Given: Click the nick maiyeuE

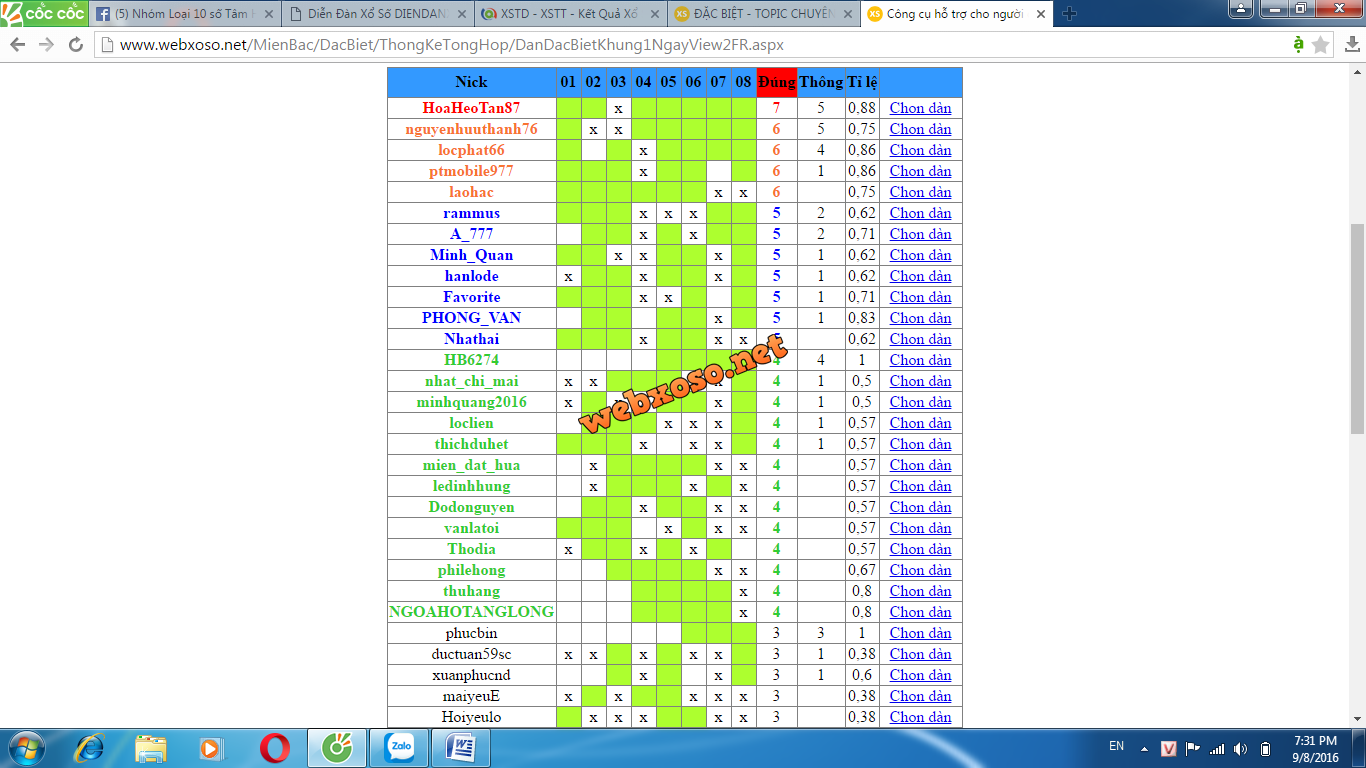Looking at the screenshot, I should tap(471, 696).
